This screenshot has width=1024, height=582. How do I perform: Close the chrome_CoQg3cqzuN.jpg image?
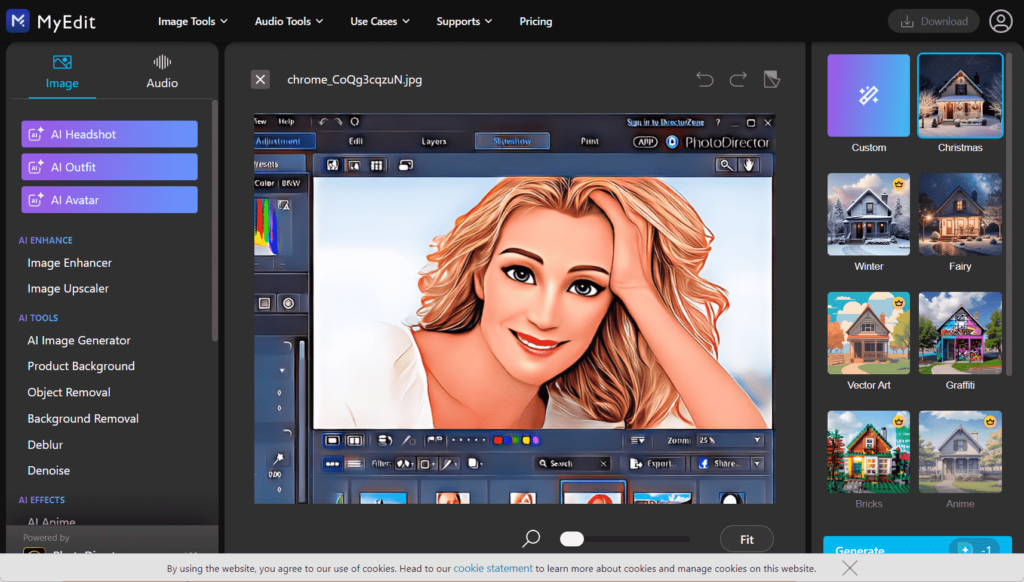coord(260,80)
